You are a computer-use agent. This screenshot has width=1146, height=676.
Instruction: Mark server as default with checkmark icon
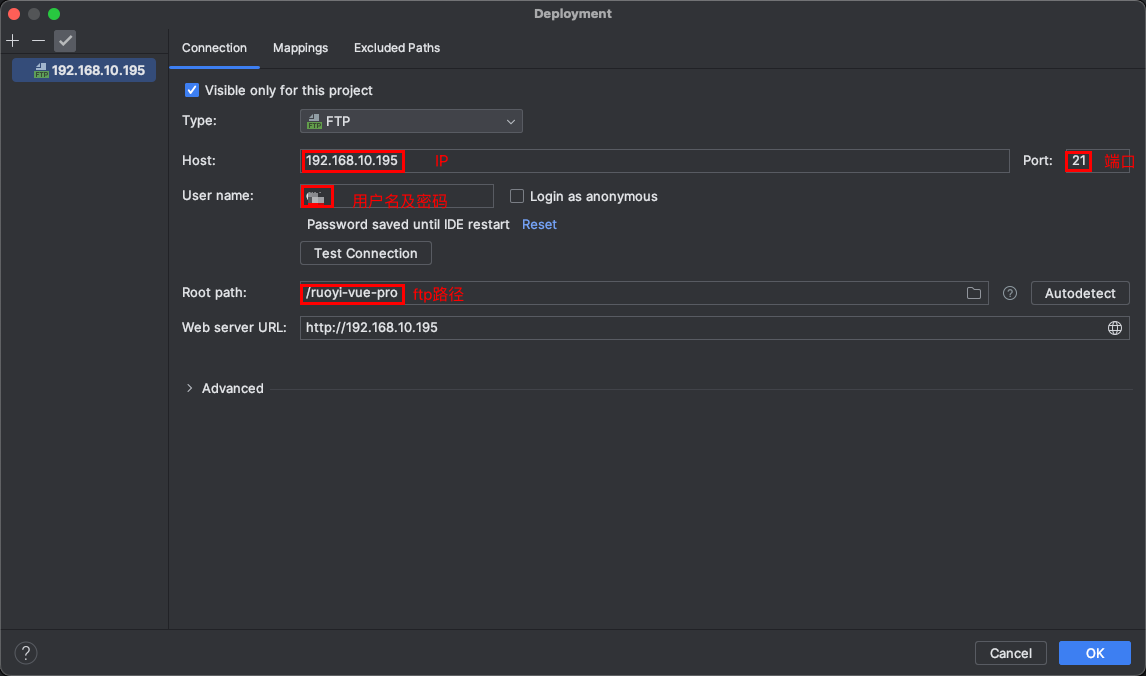65,41
